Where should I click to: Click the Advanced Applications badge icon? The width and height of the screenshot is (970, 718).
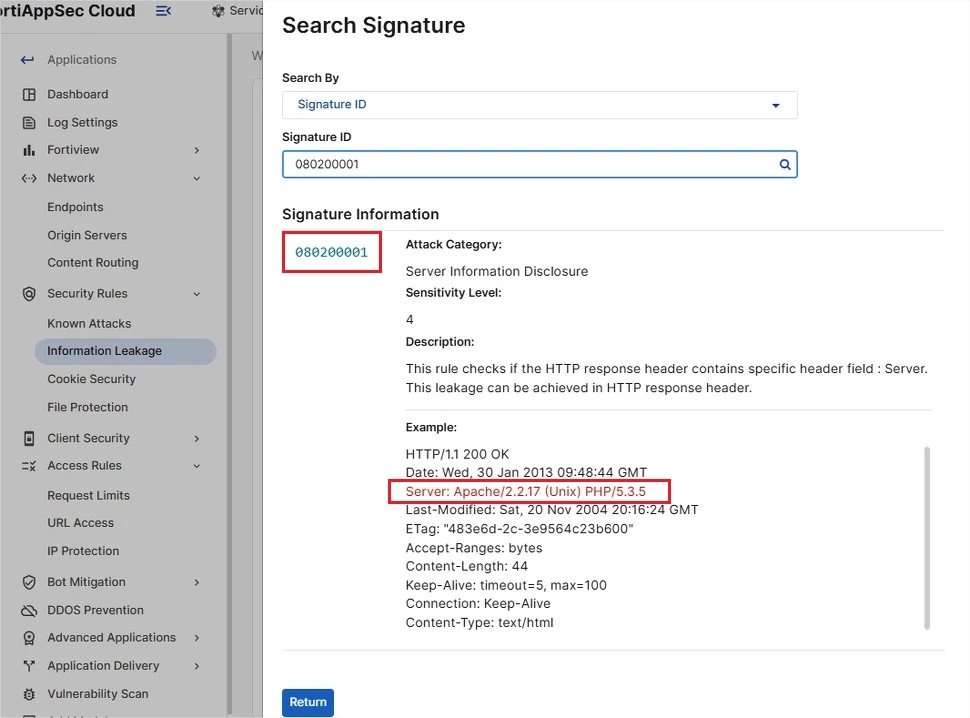pos(29,638)
